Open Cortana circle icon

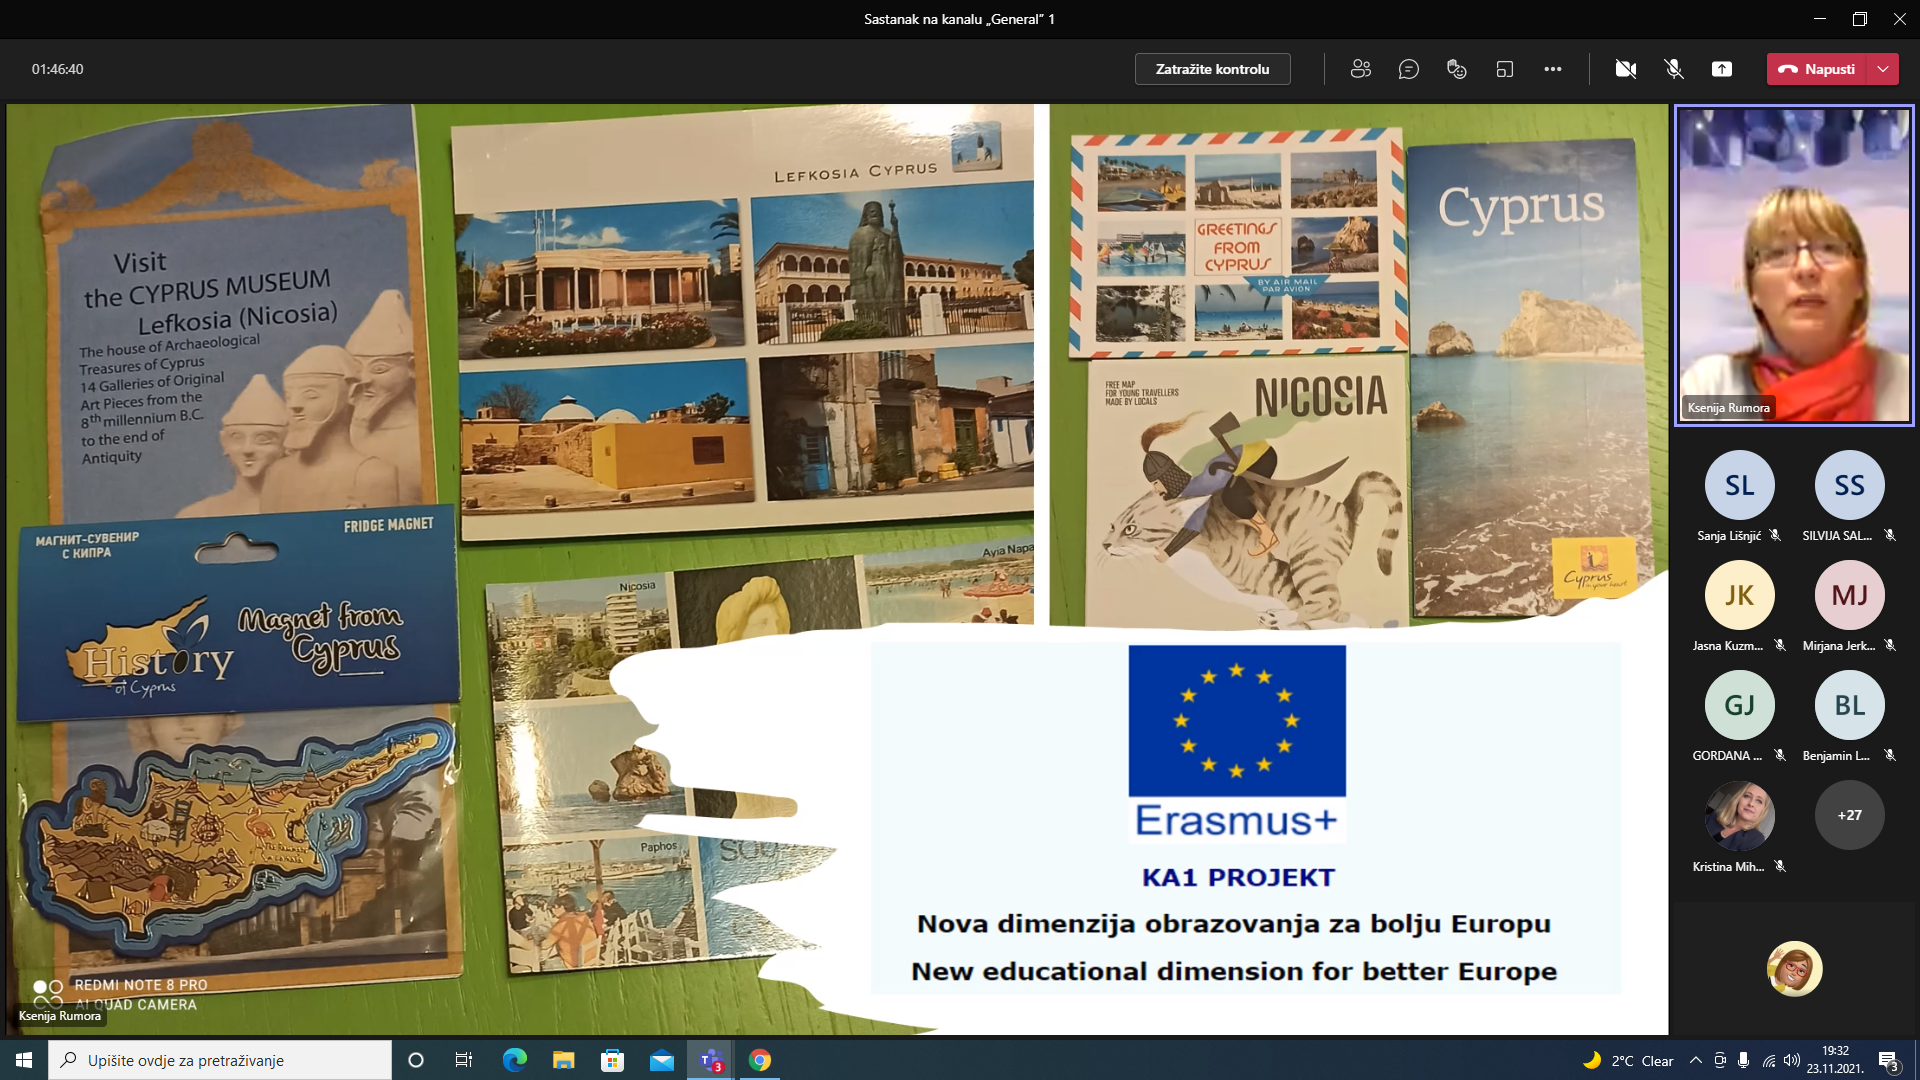[x=416, y=1060]
